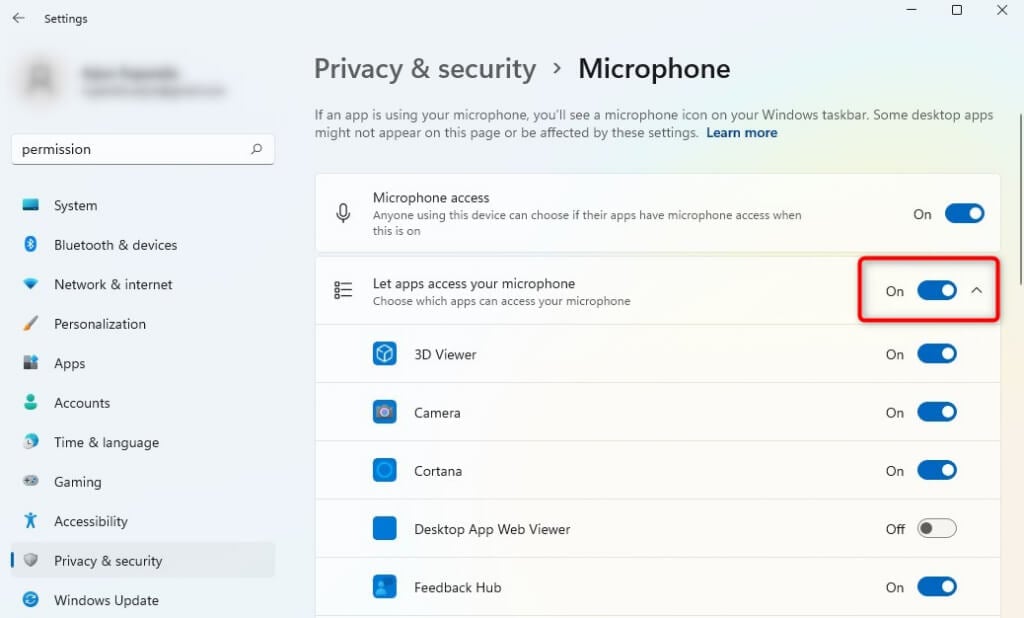
Task: Click the search magnifier icon
Action: point(257,149)
